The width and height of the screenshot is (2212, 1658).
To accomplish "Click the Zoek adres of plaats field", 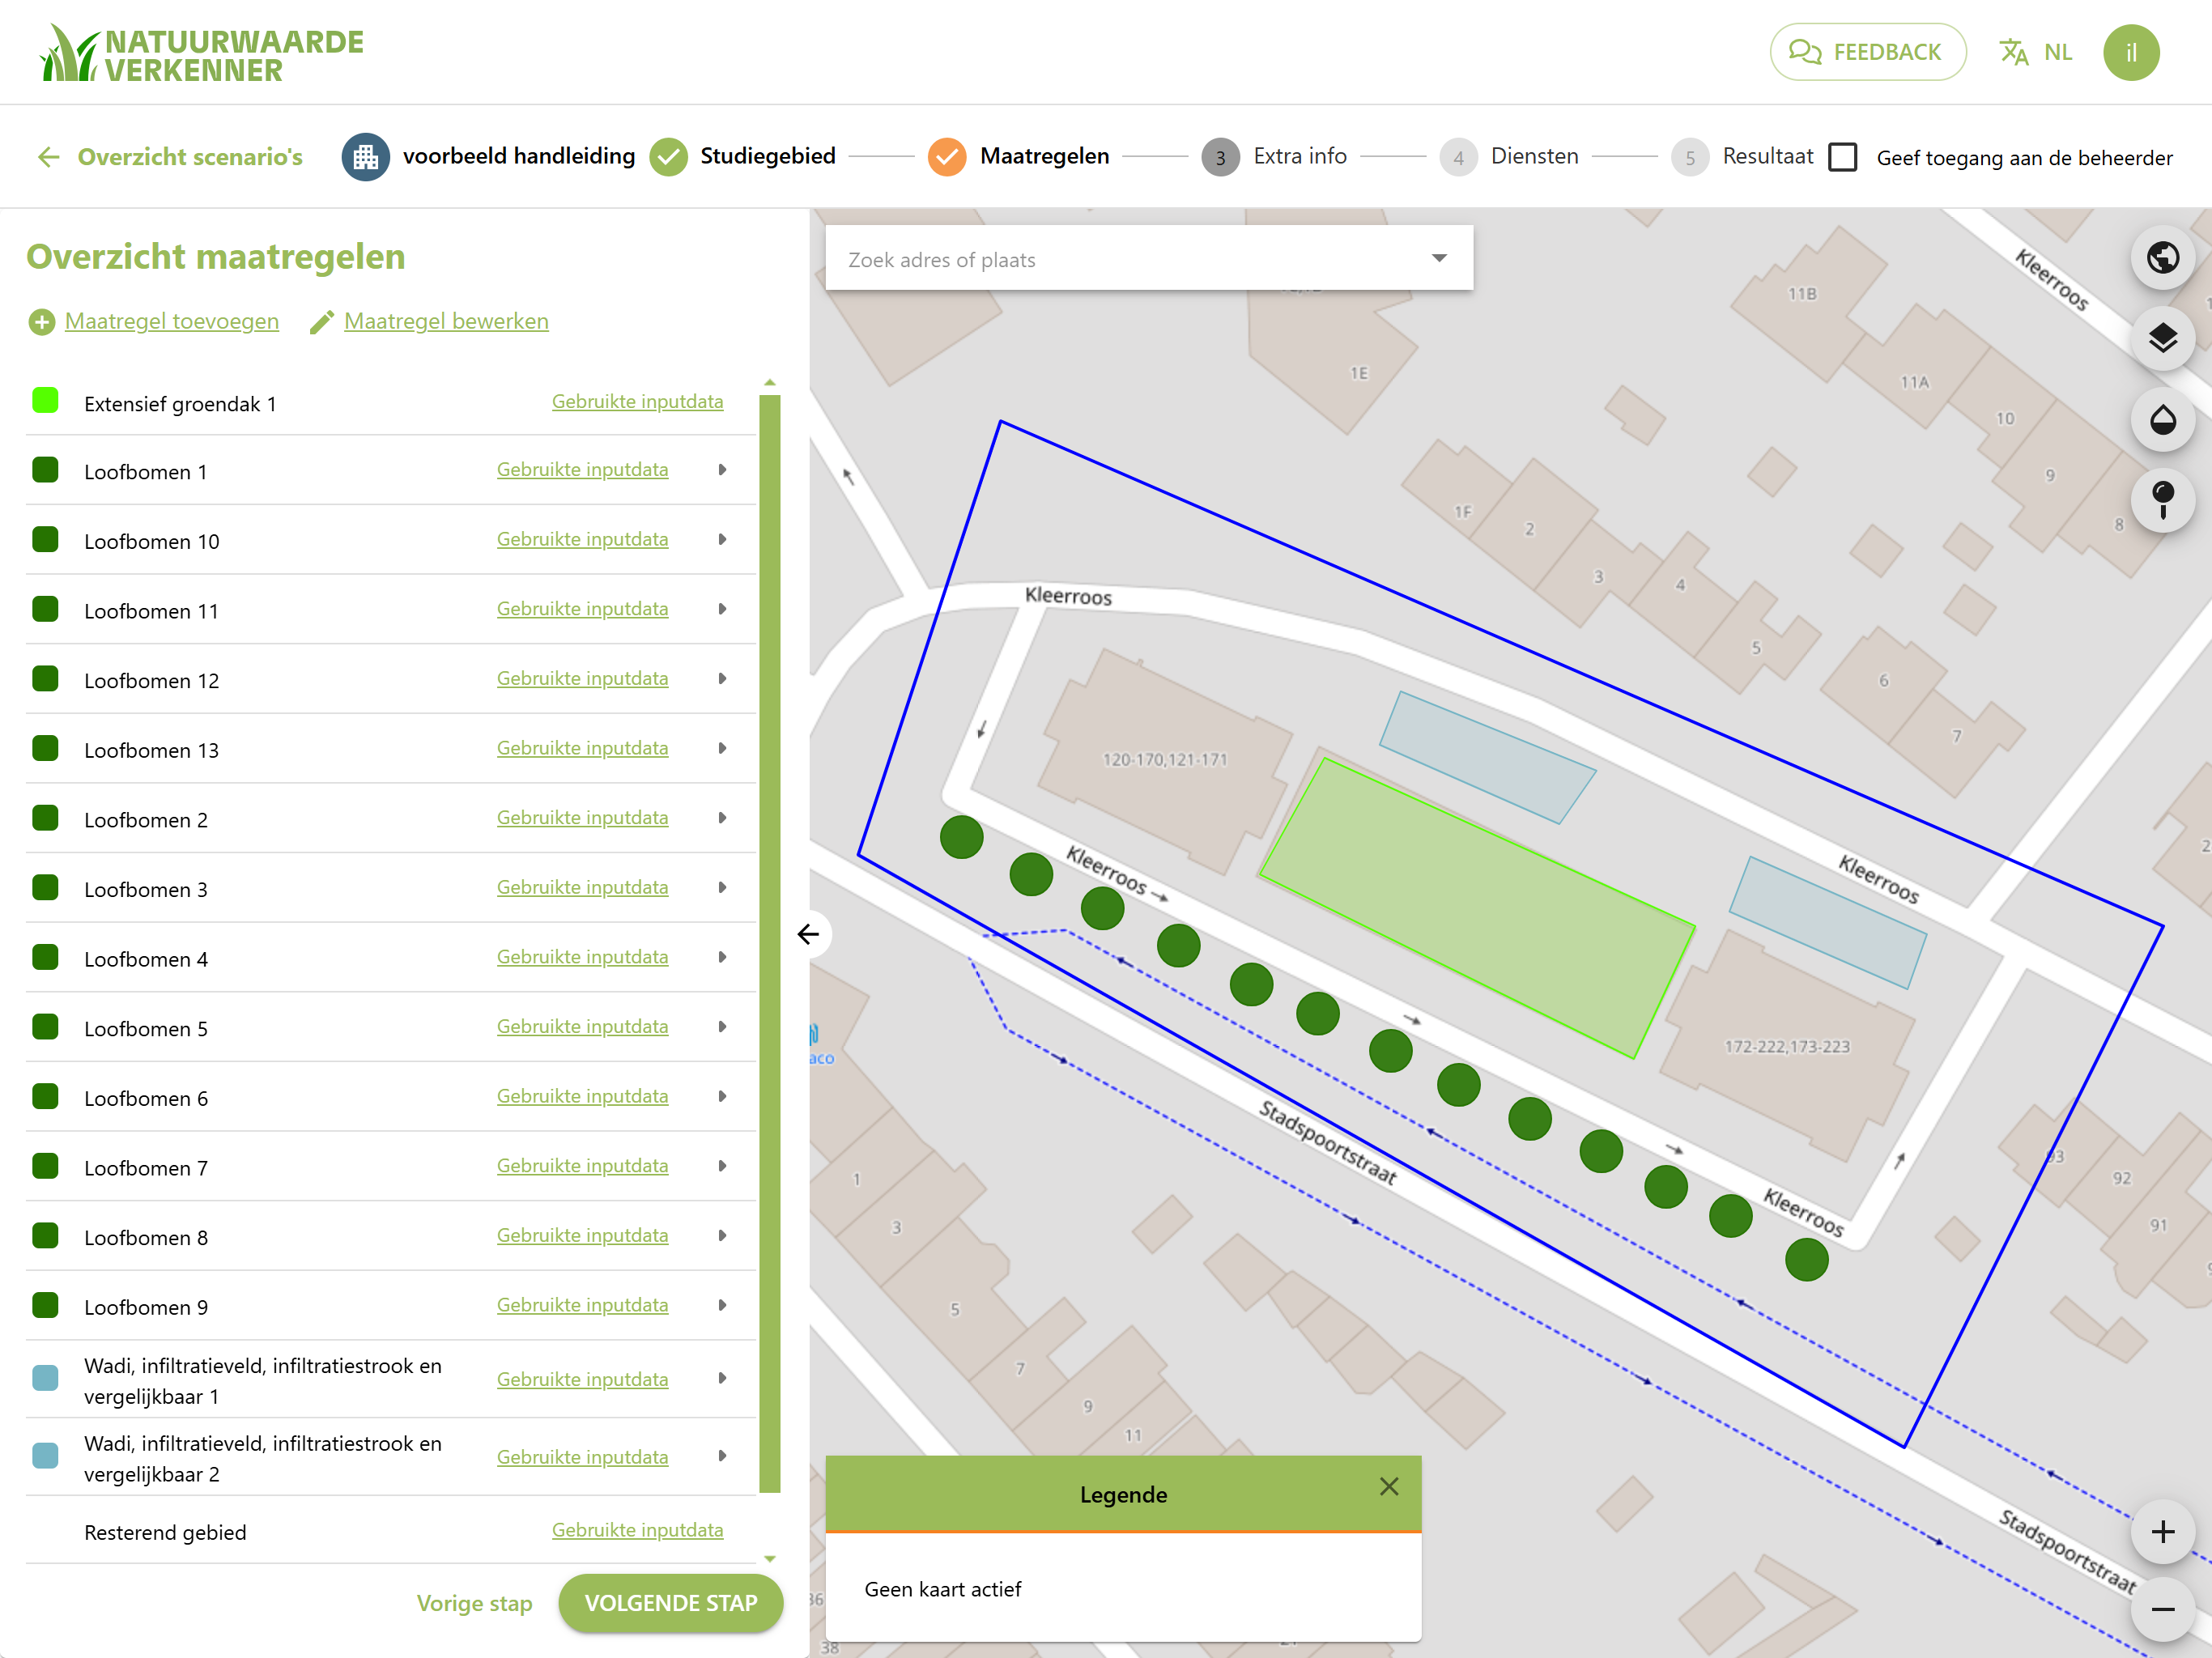I will [x=1148, y=259].
